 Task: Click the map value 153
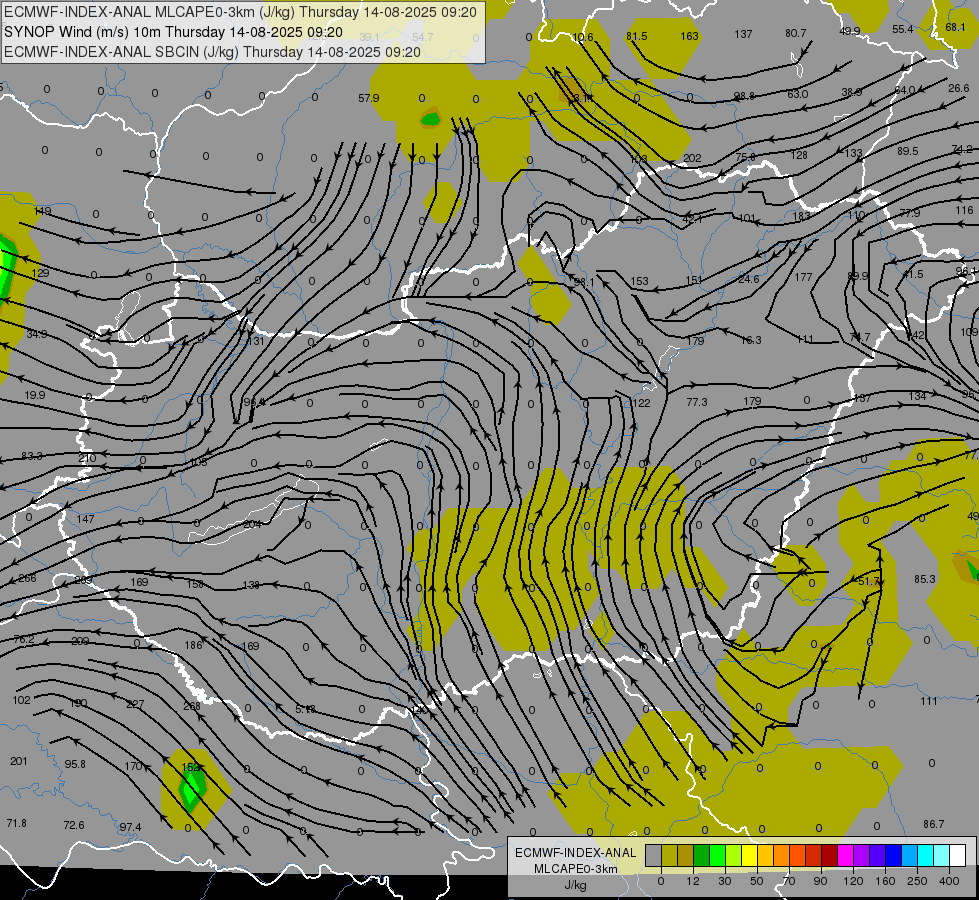pyautogui.click(x=640, y=281)
